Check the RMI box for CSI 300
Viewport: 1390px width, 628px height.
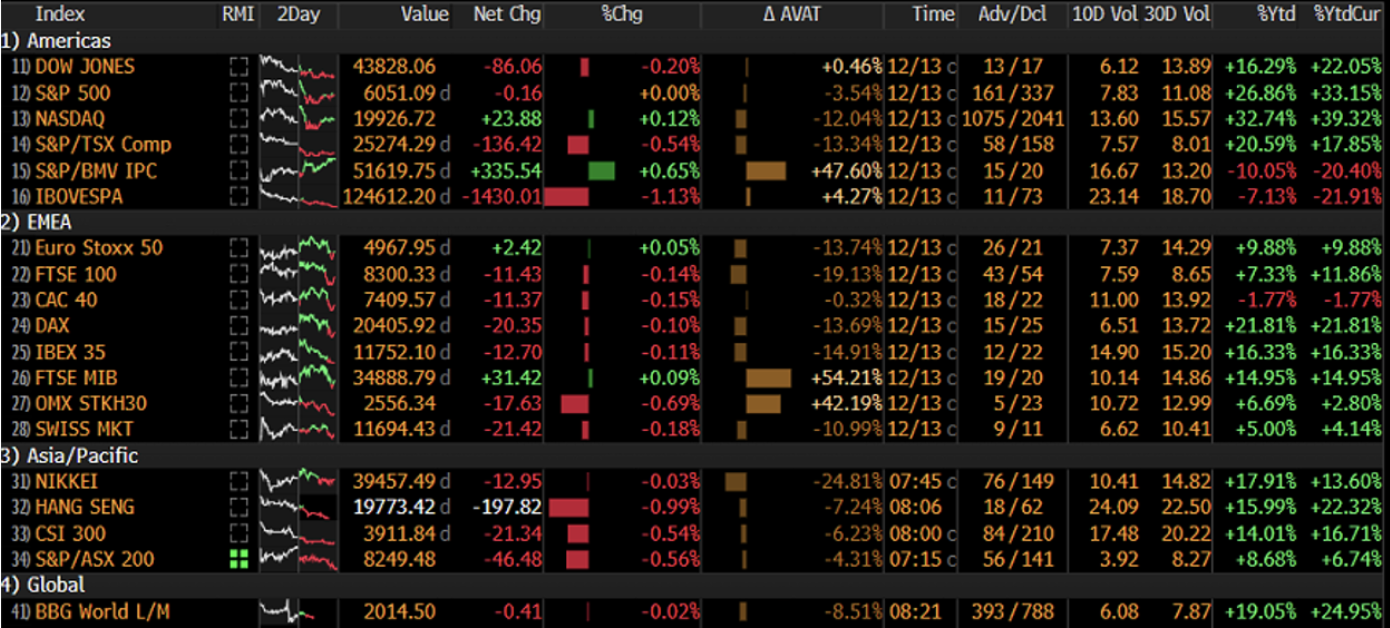pyautogui.click(x=237, y=533)
